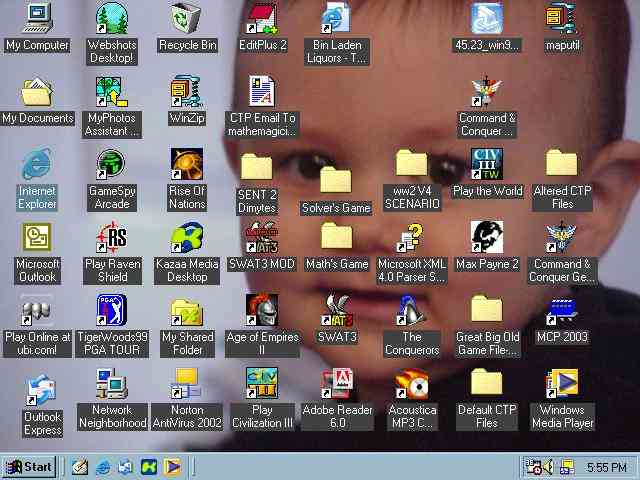Click the Start button

tap(29, 467)
